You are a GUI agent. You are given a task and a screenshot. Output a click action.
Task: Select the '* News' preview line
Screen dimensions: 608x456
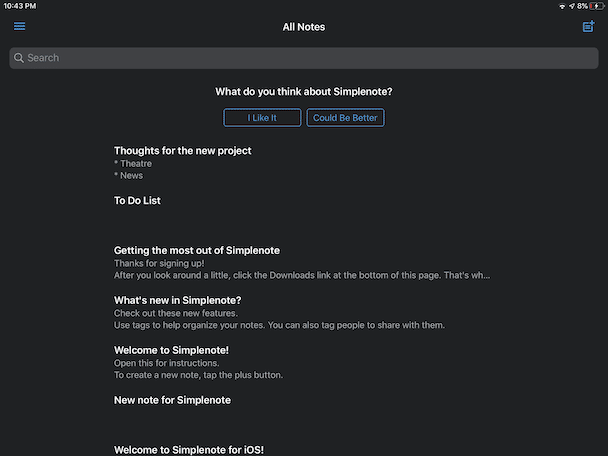[x=128, y=176]
